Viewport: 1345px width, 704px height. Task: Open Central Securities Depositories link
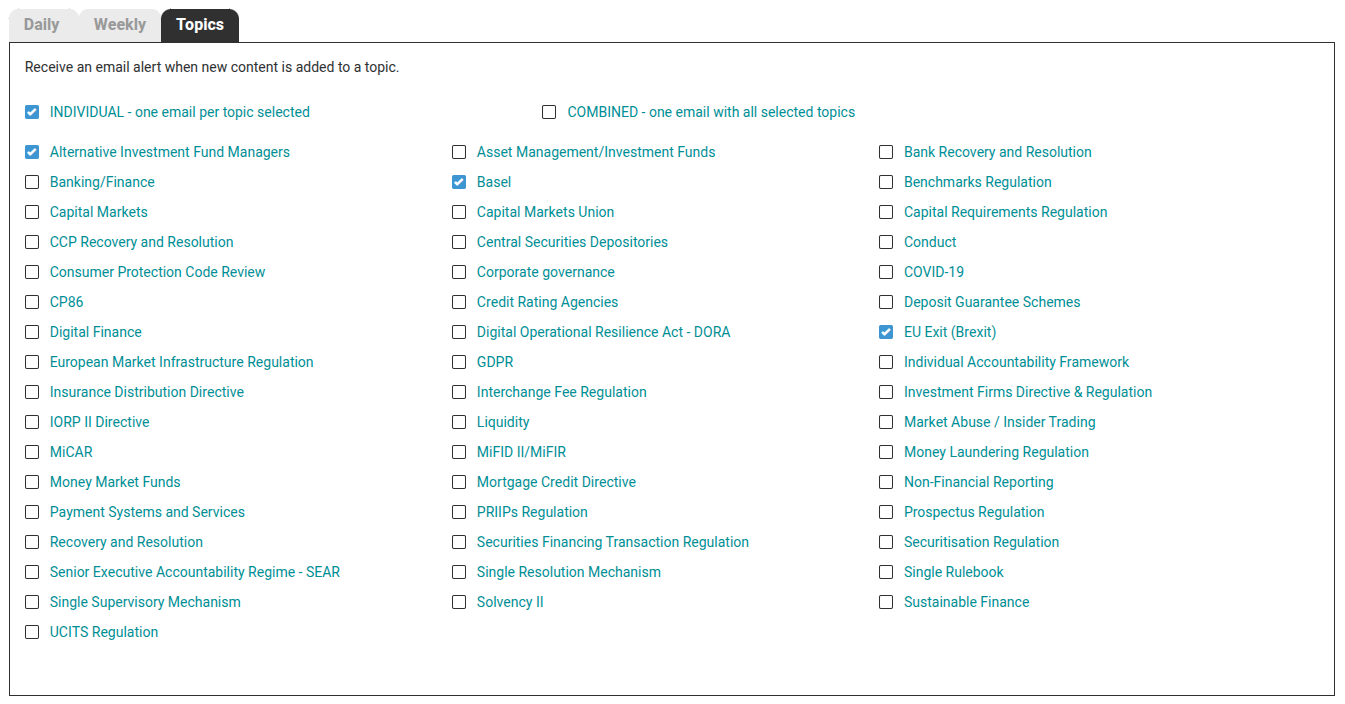click(572, 242)
